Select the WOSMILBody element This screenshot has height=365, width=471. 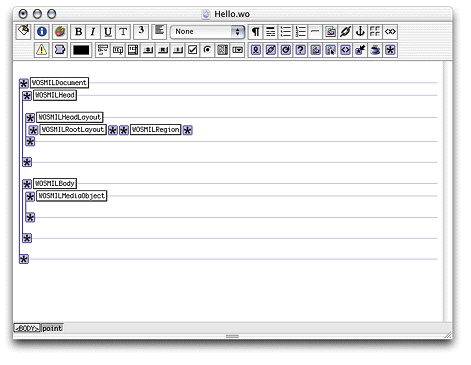(55, 183)
